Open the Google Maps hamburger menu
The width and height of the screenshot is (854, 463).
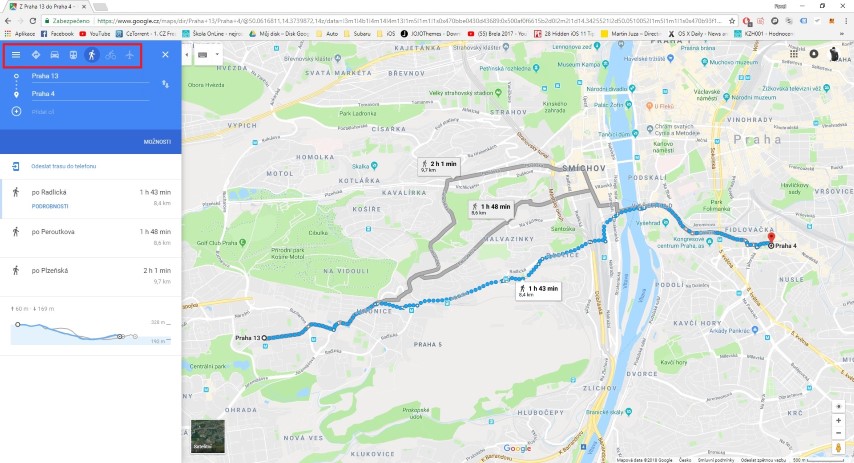point(16,54)
